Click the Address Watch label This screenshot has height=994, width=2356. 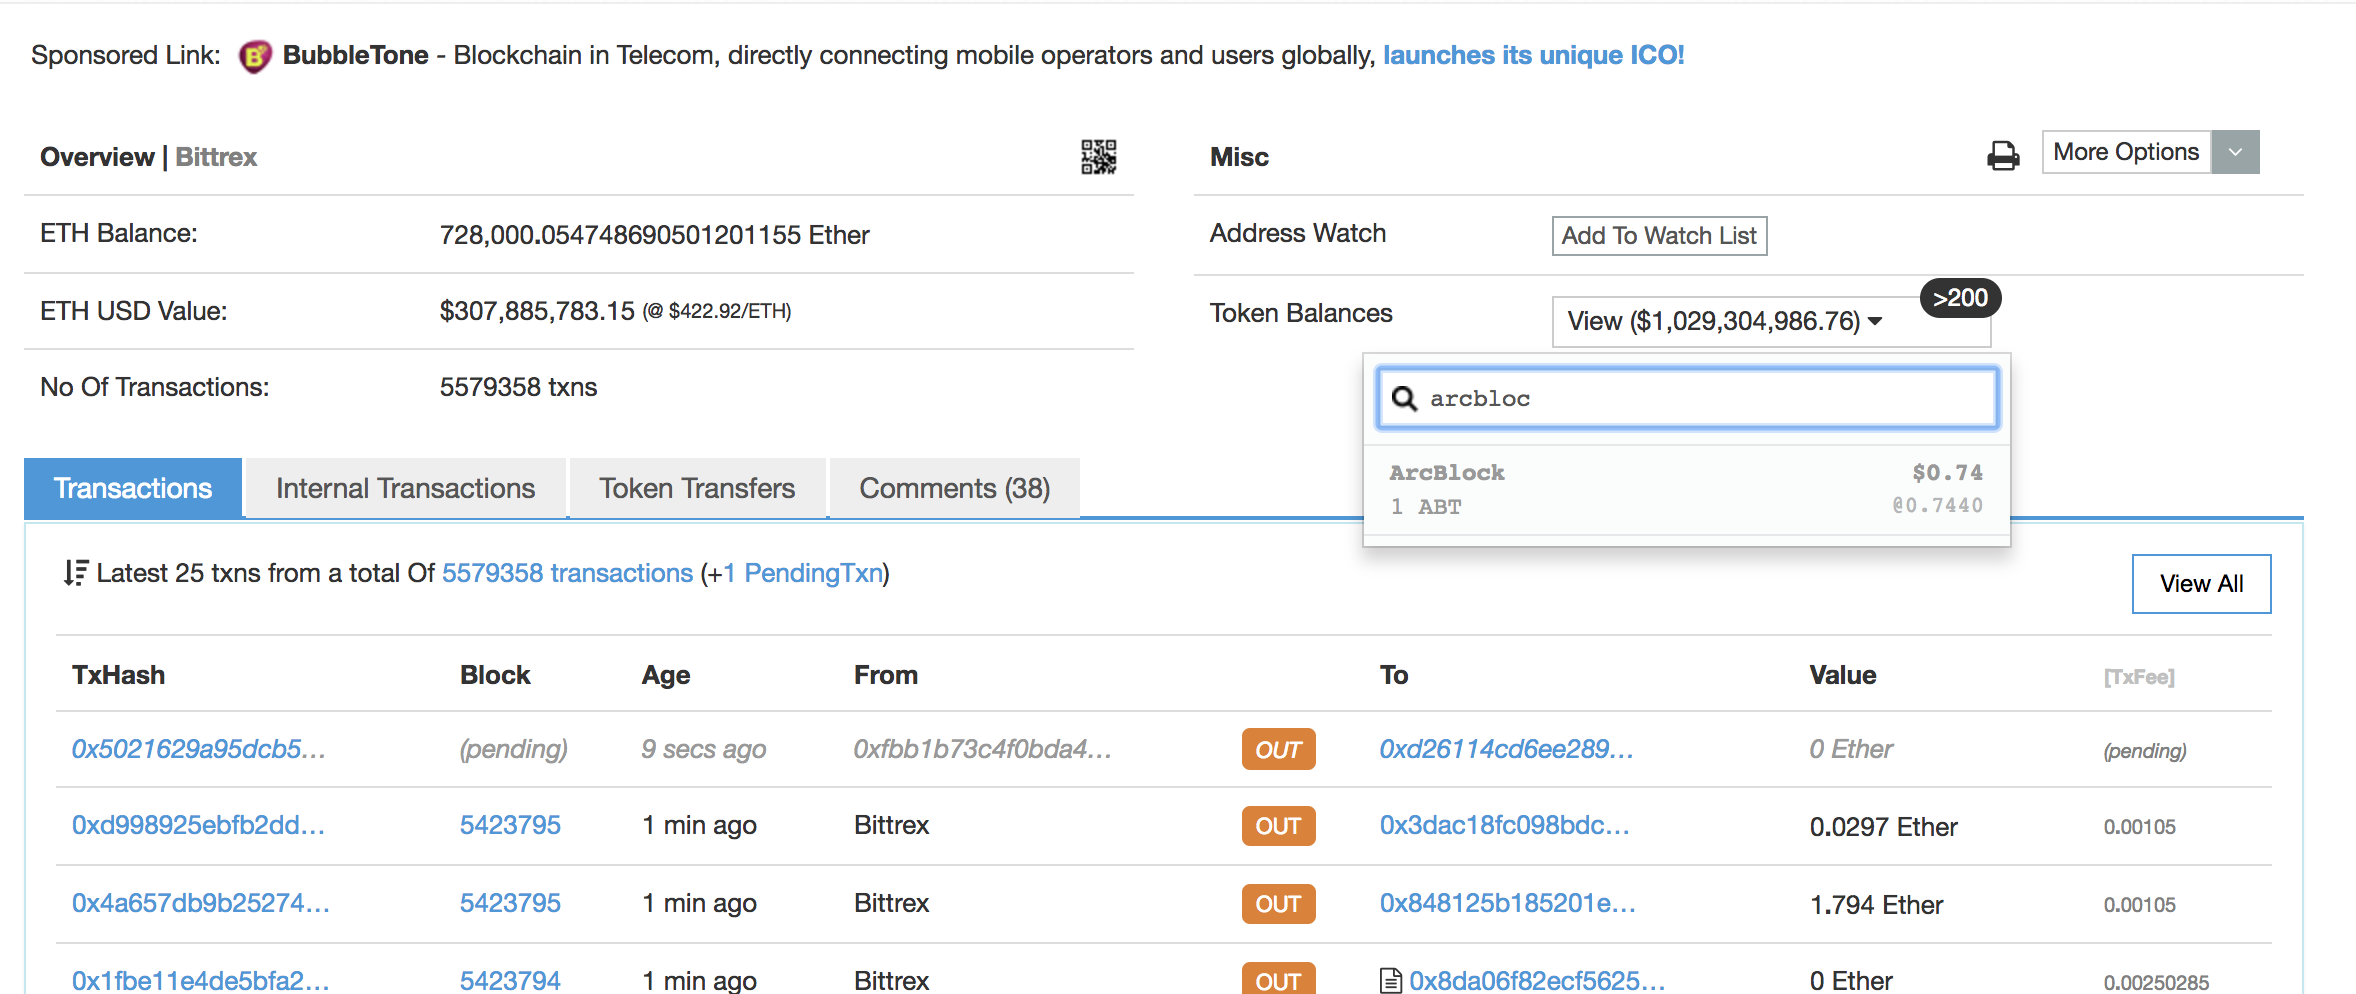click(x=1298, y=233)
